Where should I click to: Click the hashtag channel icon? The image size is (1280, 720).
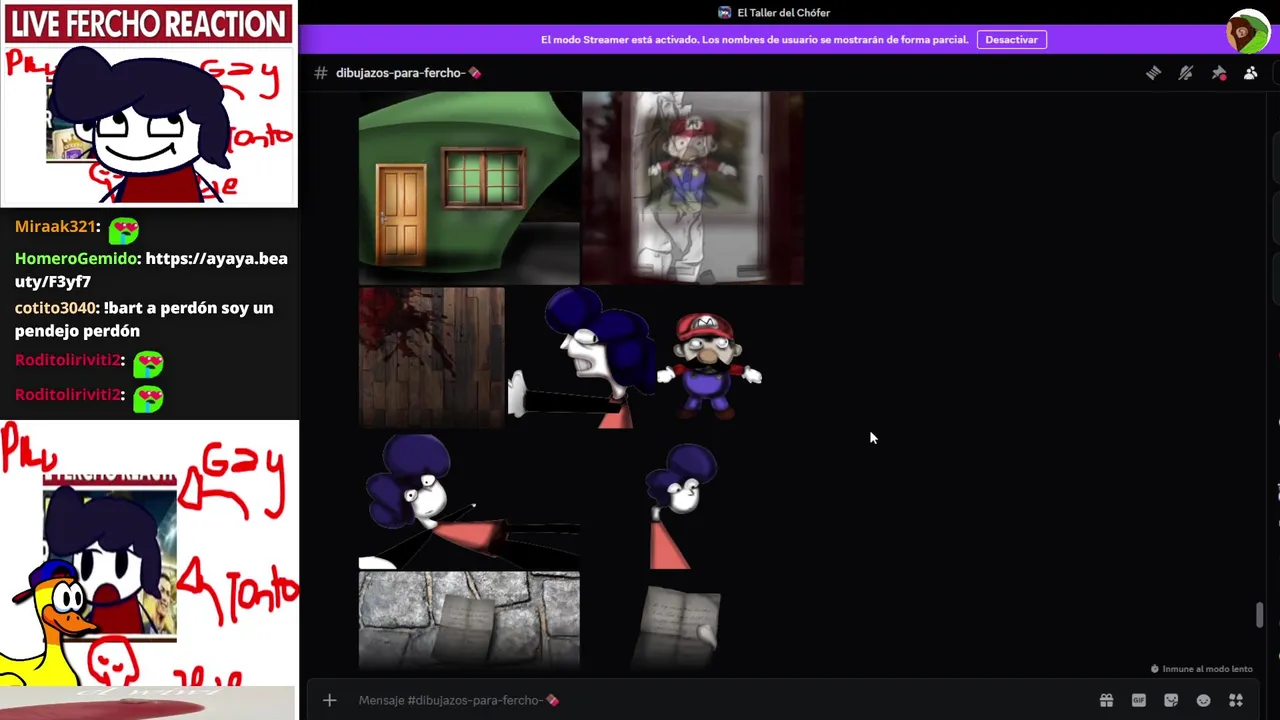320,73
